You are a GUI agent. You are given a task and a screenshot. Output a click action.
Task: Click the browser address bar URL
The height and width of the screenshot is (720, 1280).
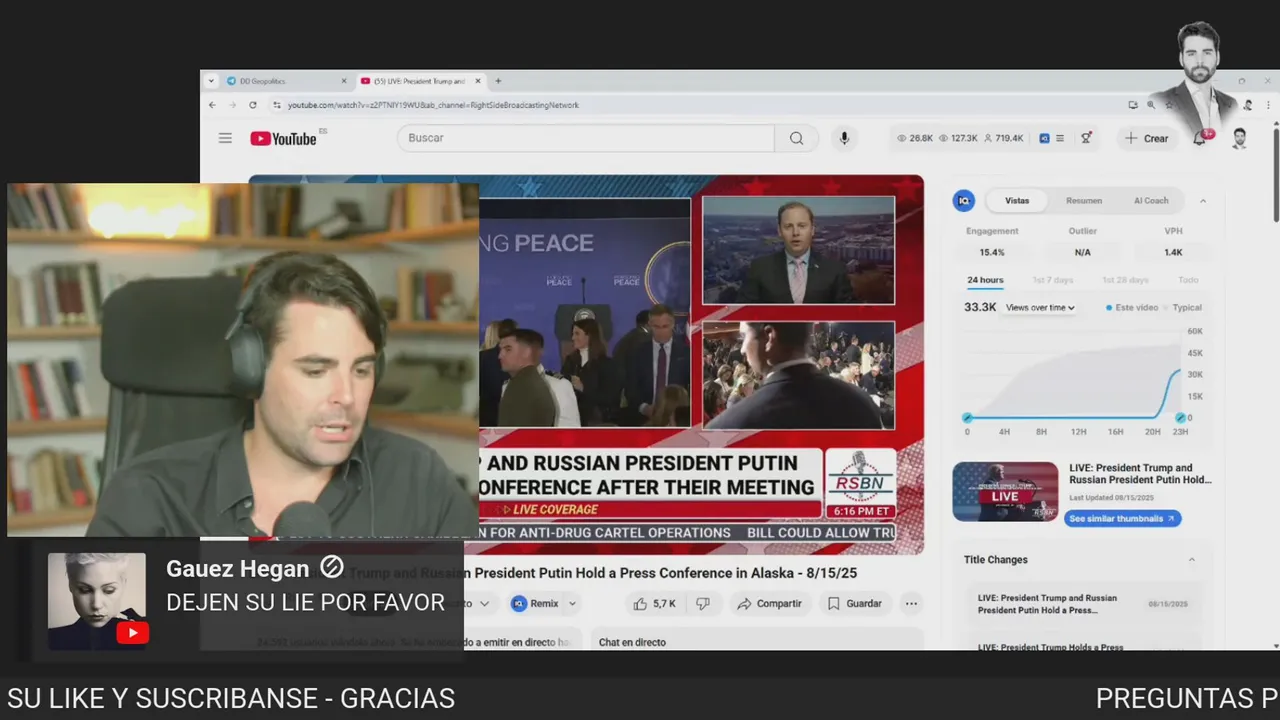433,105
